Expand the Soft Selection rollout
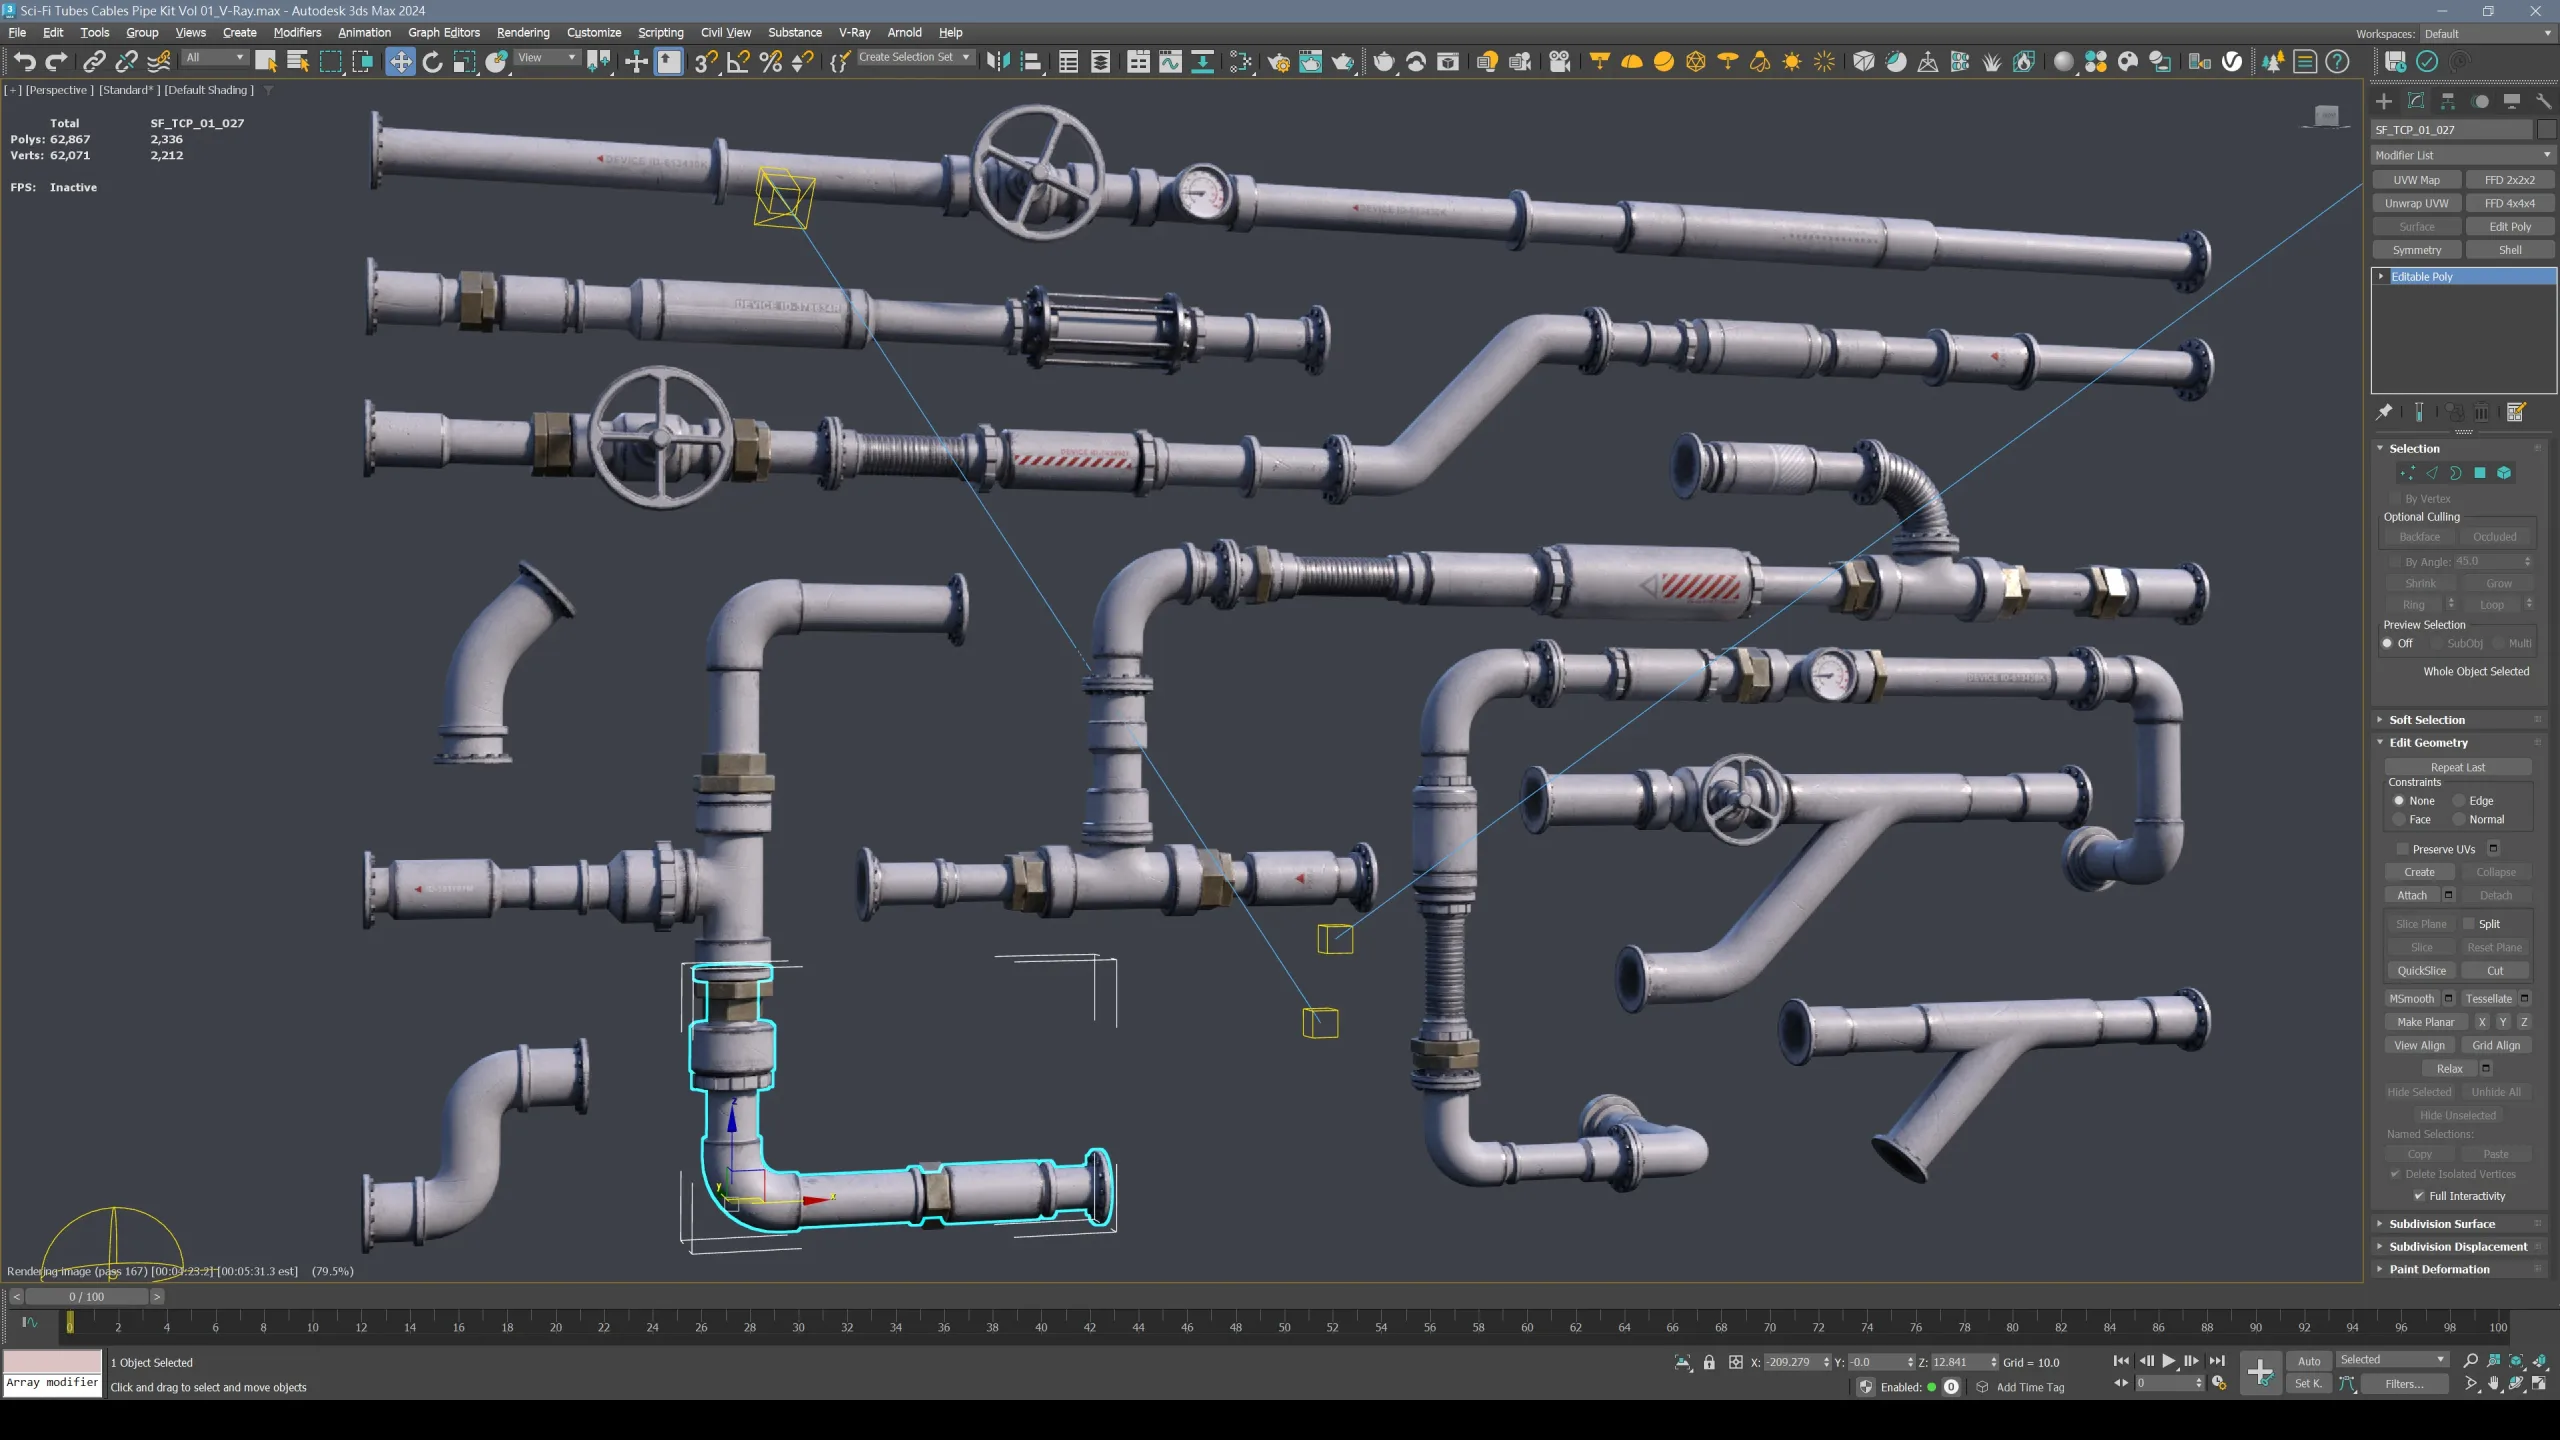 point(2427,719)
